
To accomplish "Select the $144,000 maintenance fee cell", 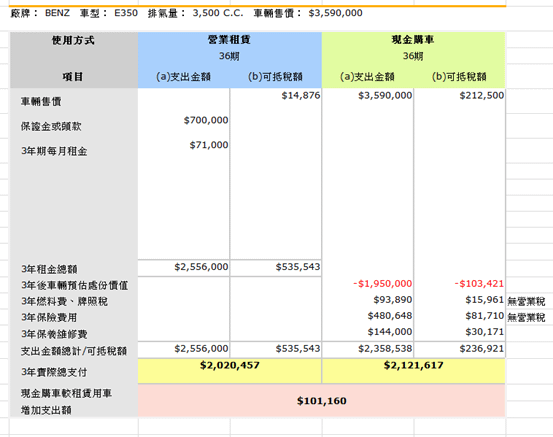I will pos(368,332).
